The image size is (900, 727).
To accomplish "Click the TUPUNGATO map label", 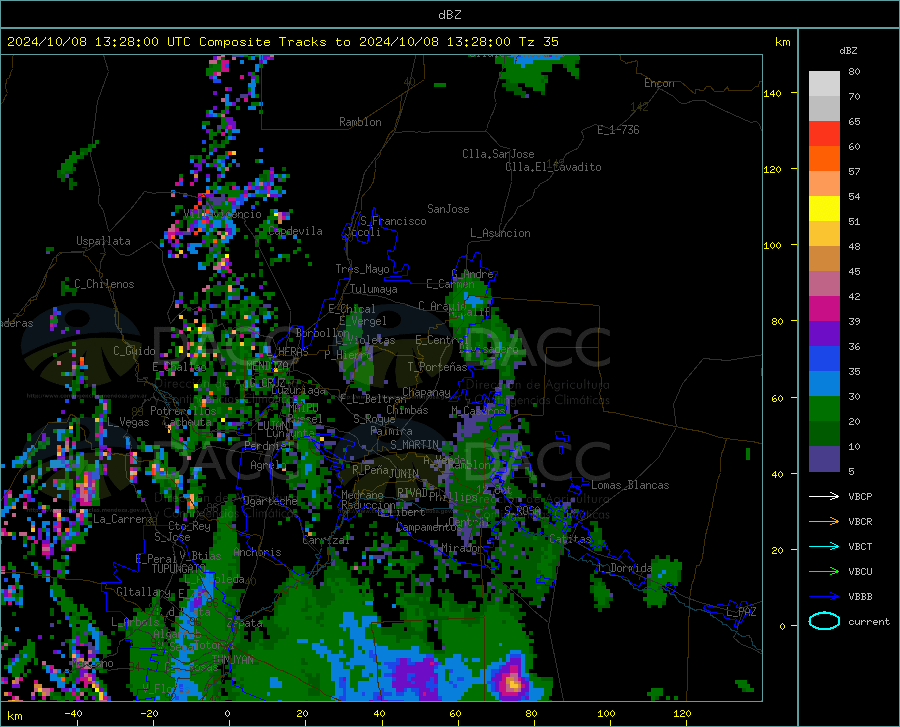I will (179, 569).
